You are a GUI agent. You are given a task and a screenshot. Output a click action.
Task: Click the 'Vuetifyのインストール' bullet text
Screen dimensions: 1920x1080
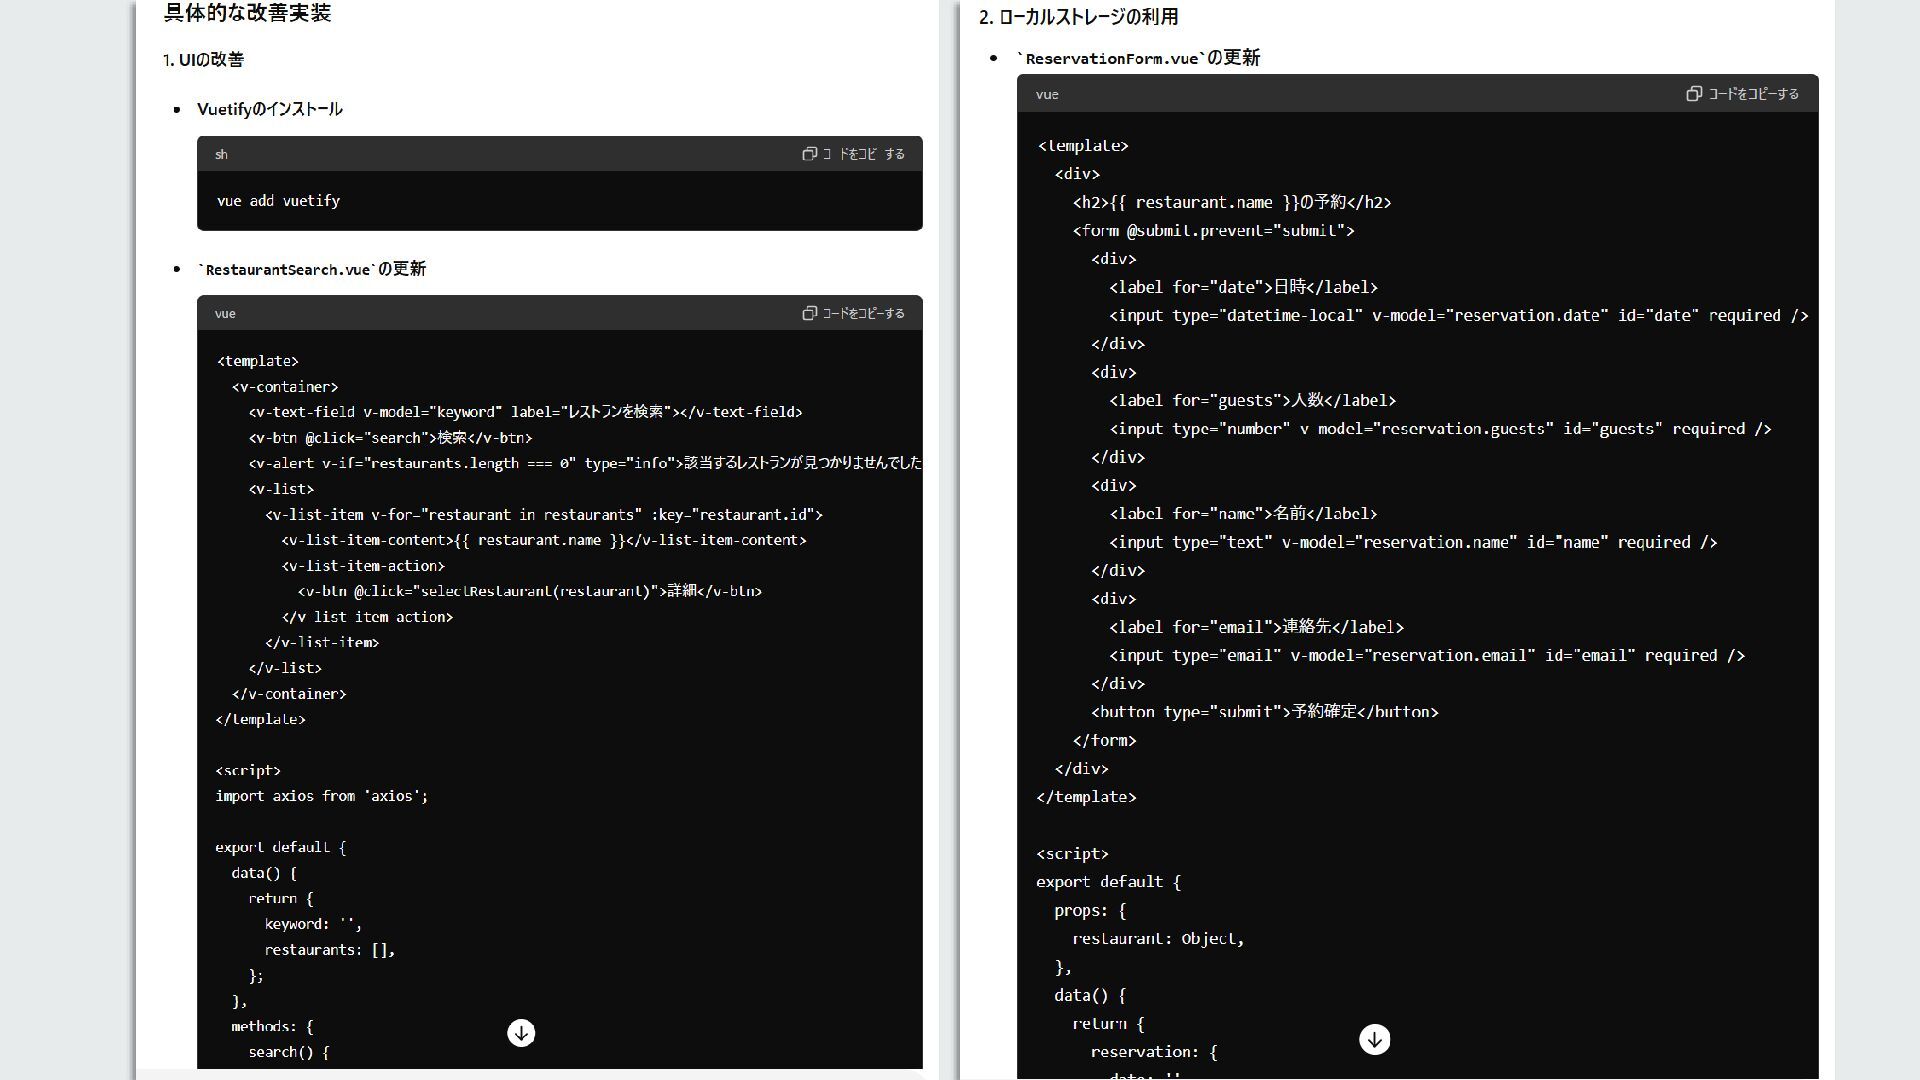point(269,109)
